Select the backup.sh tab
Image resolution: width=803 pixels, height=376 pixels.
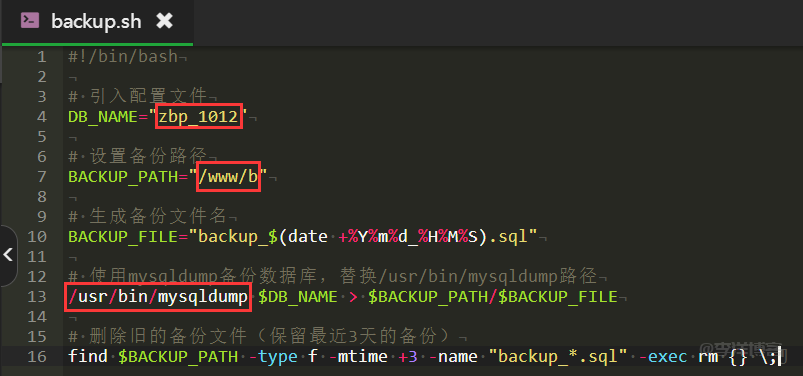tap(97, 22)
